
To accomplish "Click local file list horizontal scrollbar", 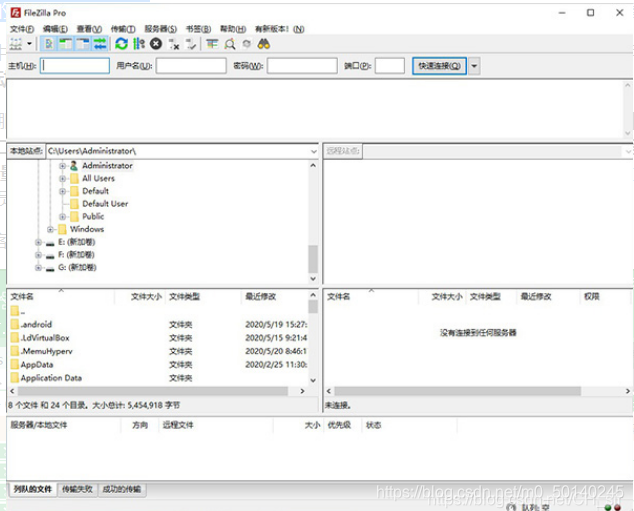I will click(x=153, y=391).
